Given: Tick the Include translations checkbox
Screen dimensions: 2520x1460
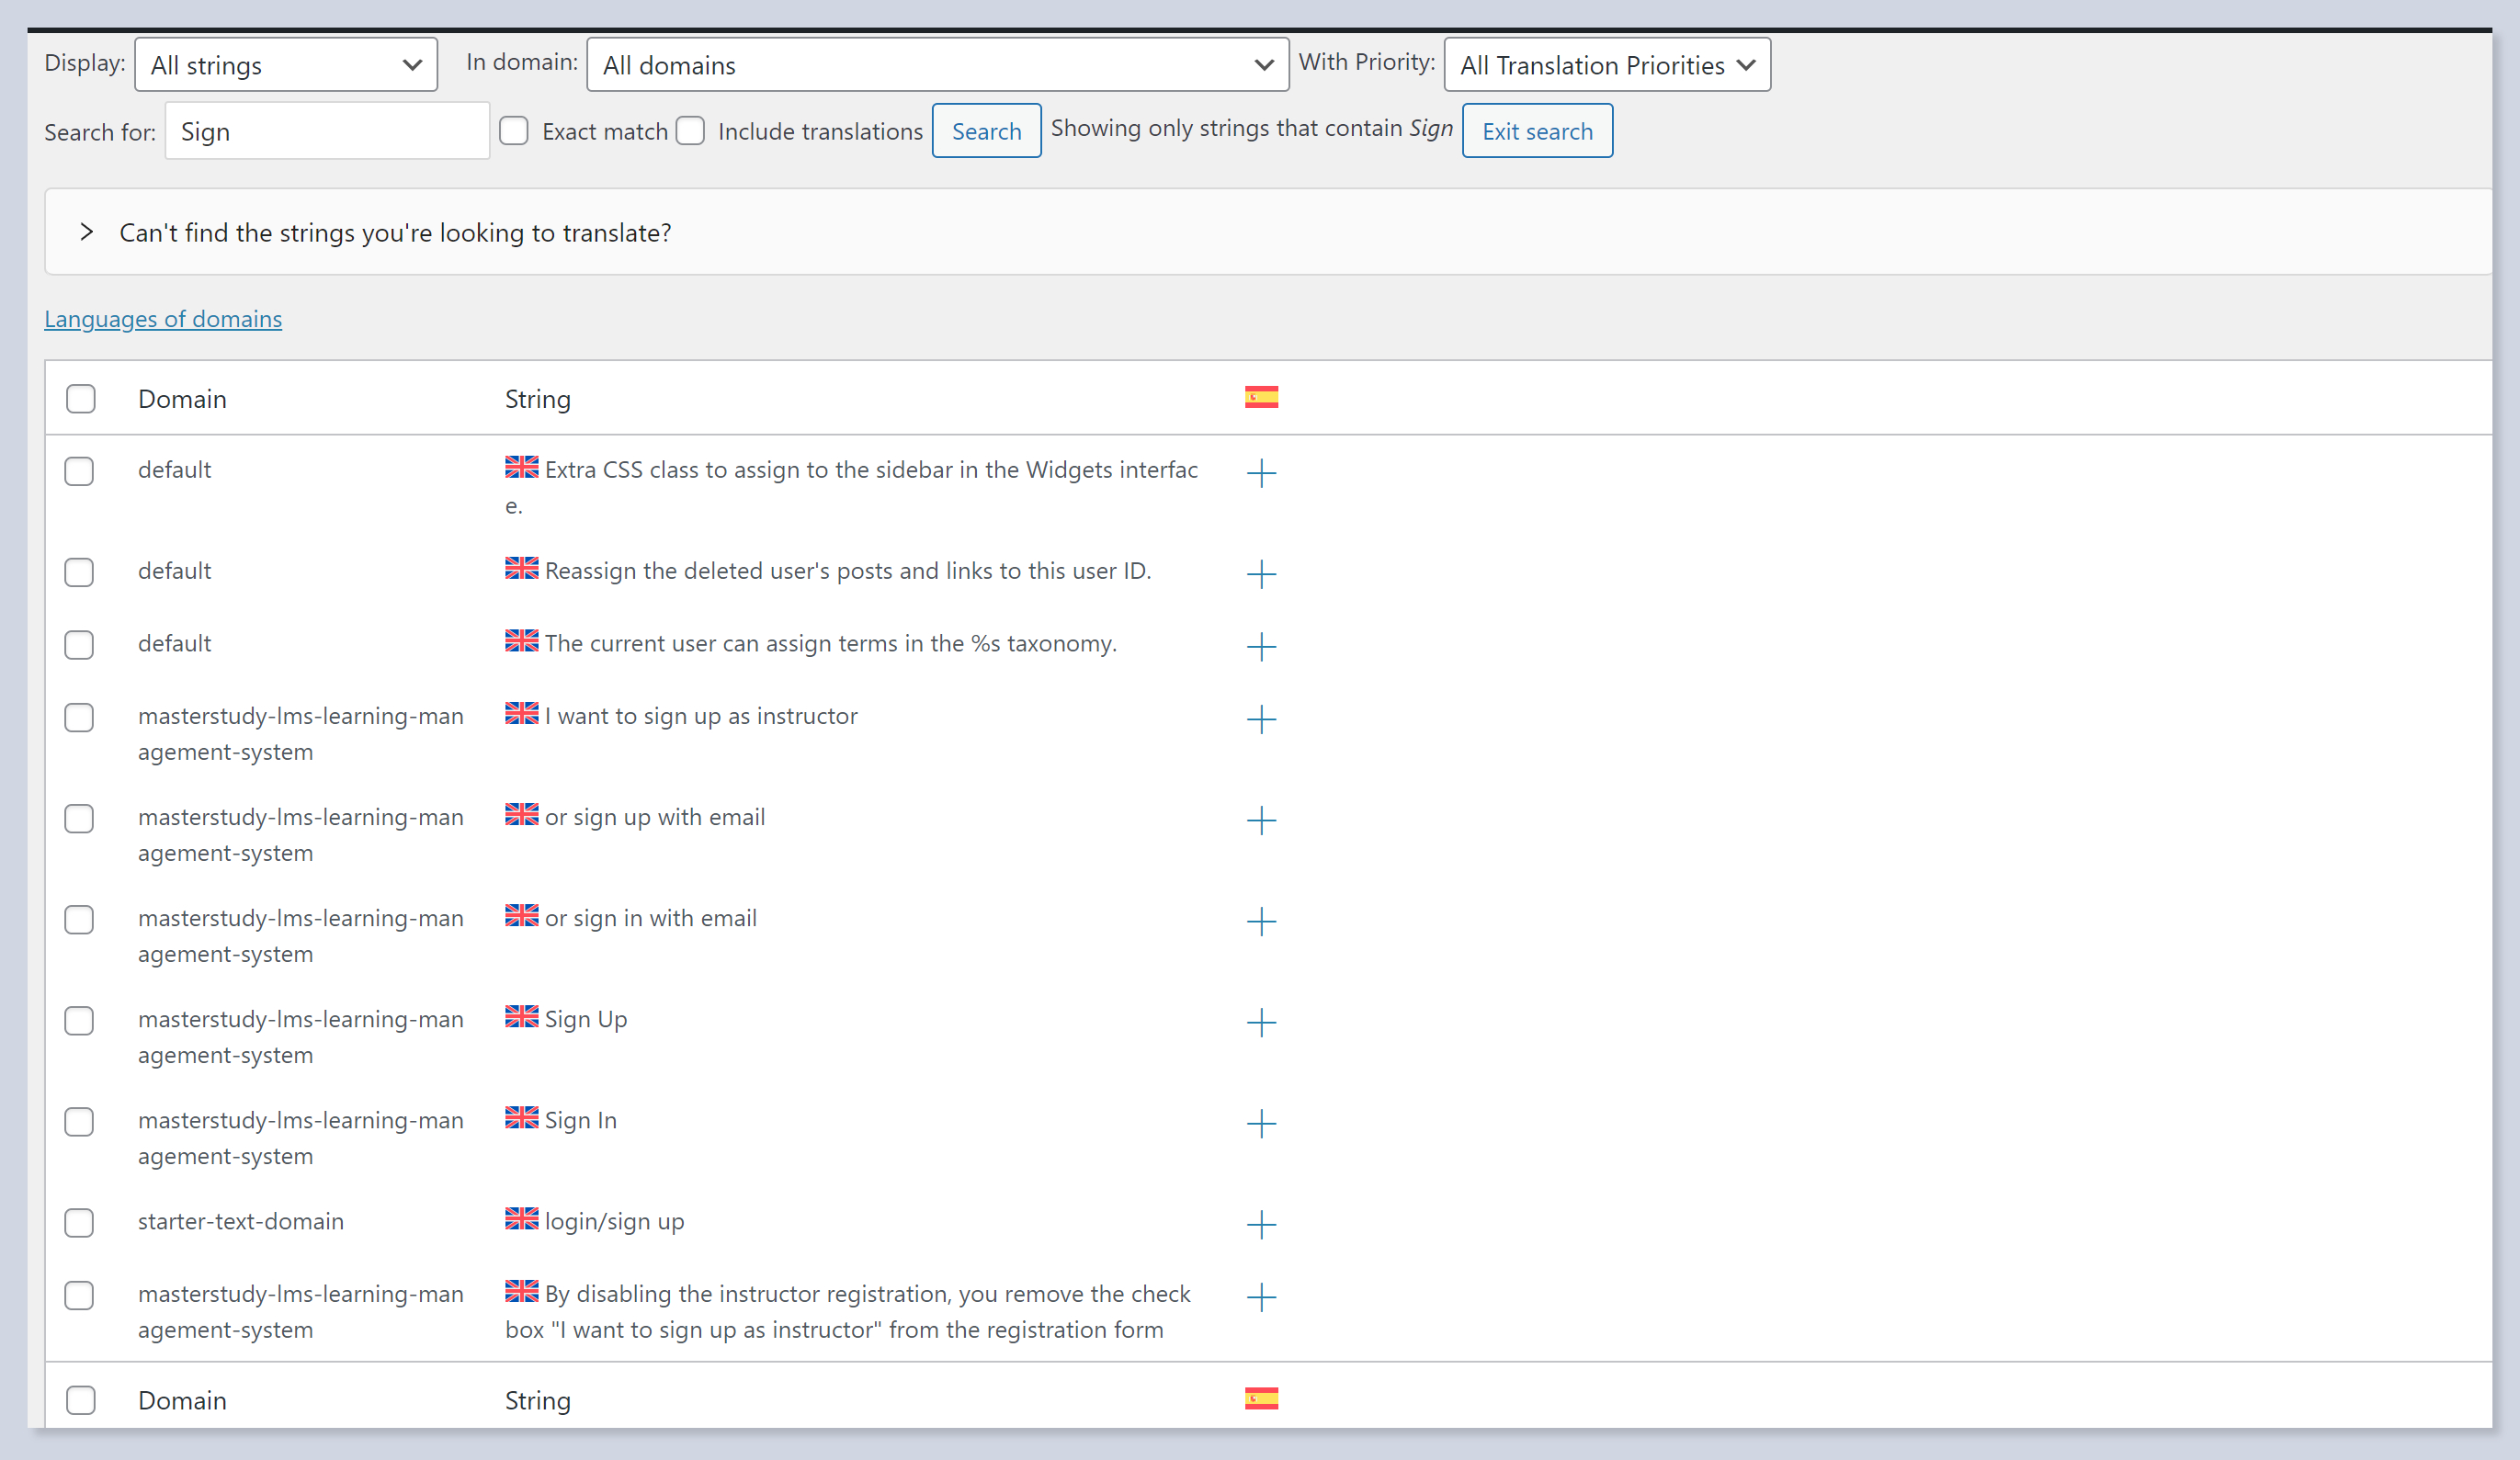Looking at the screenshot, I should (x=690, y=131).
